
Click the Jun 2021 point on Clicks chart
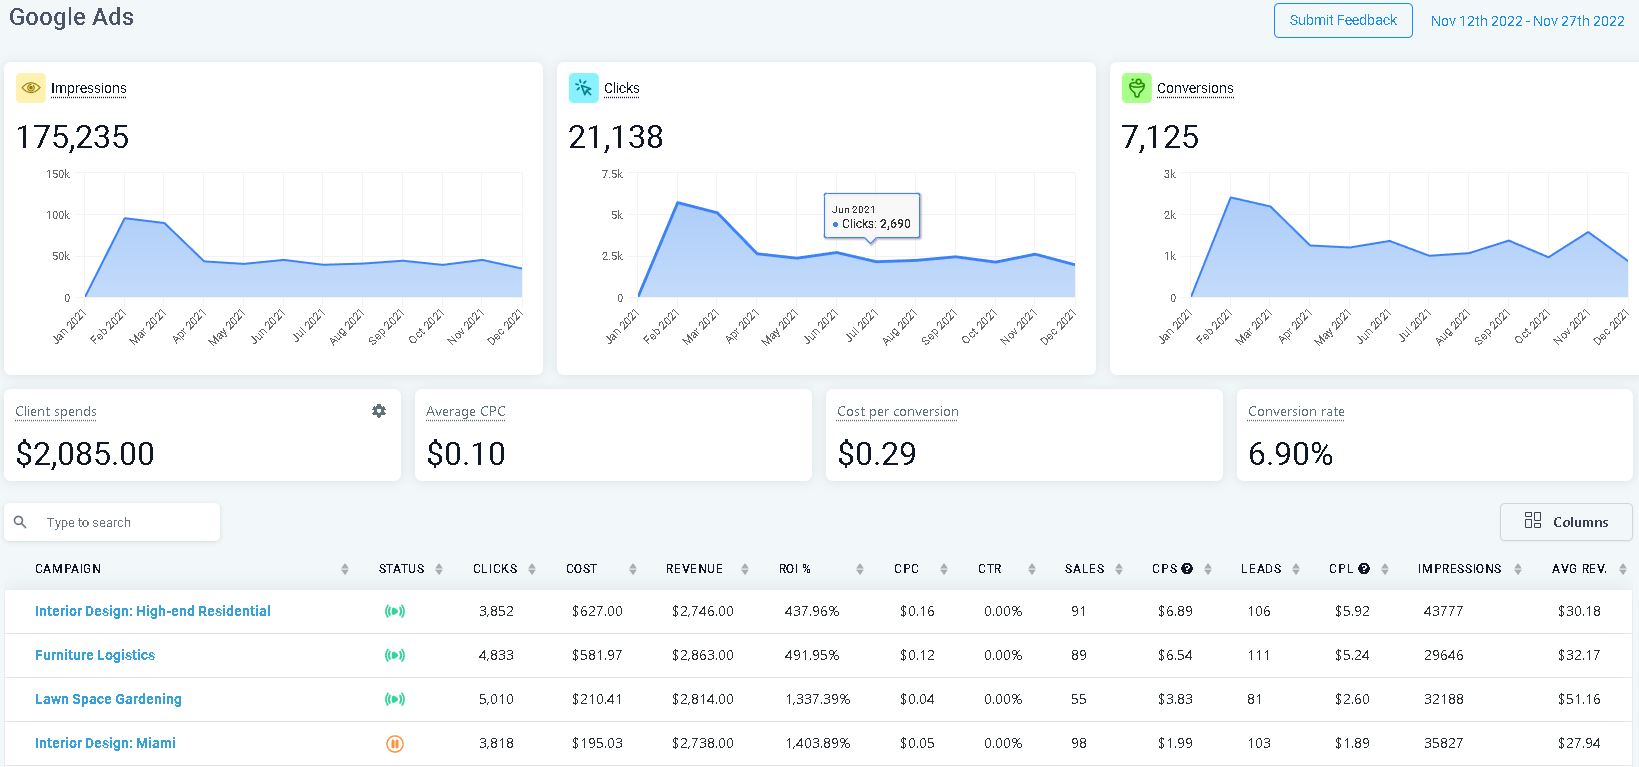pos(837,252)
